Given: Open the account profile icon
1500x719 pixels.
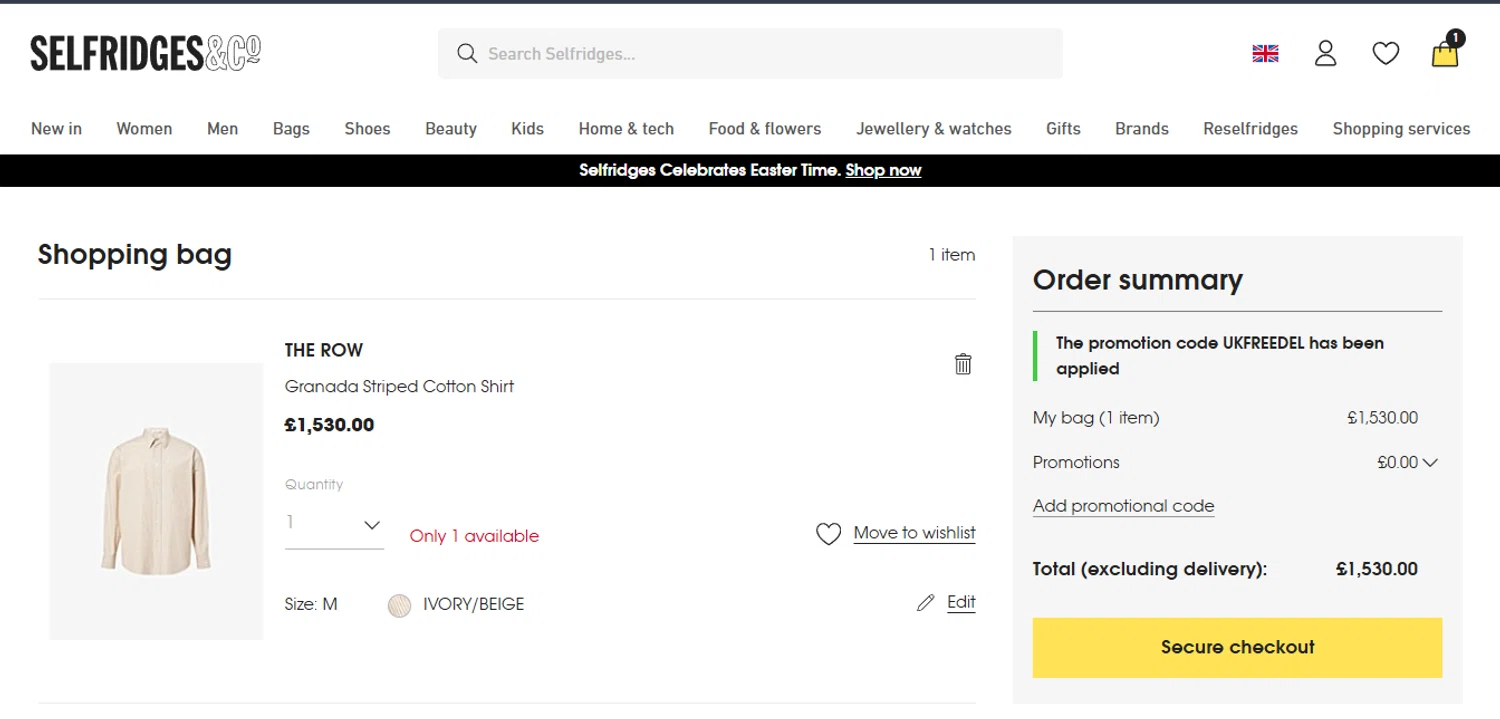Looking at the screenshot, I should click(x=1325, y=54).
